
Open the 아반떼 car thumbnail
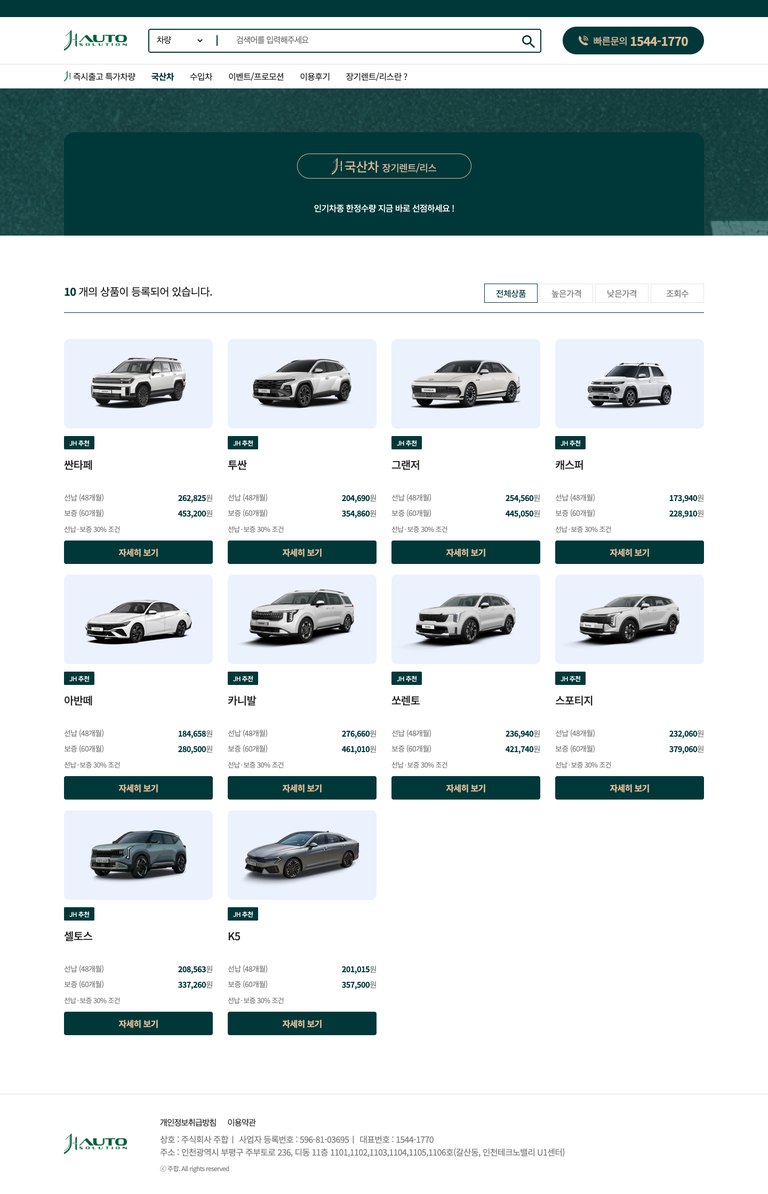click(138, 619)
